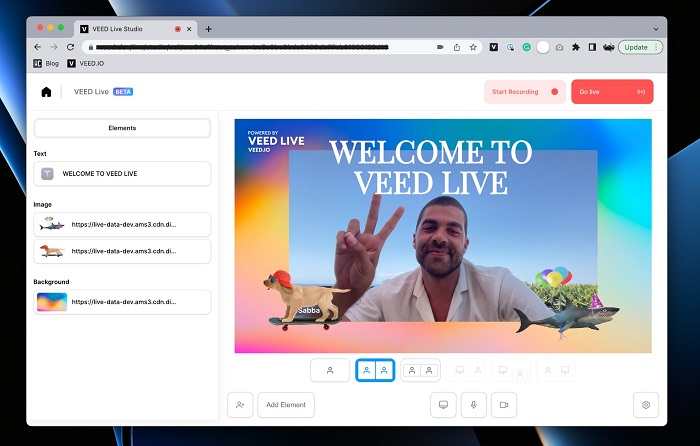700x446 pixels.
Task: Open the VEED.IO bookmark
Action: 86,63
